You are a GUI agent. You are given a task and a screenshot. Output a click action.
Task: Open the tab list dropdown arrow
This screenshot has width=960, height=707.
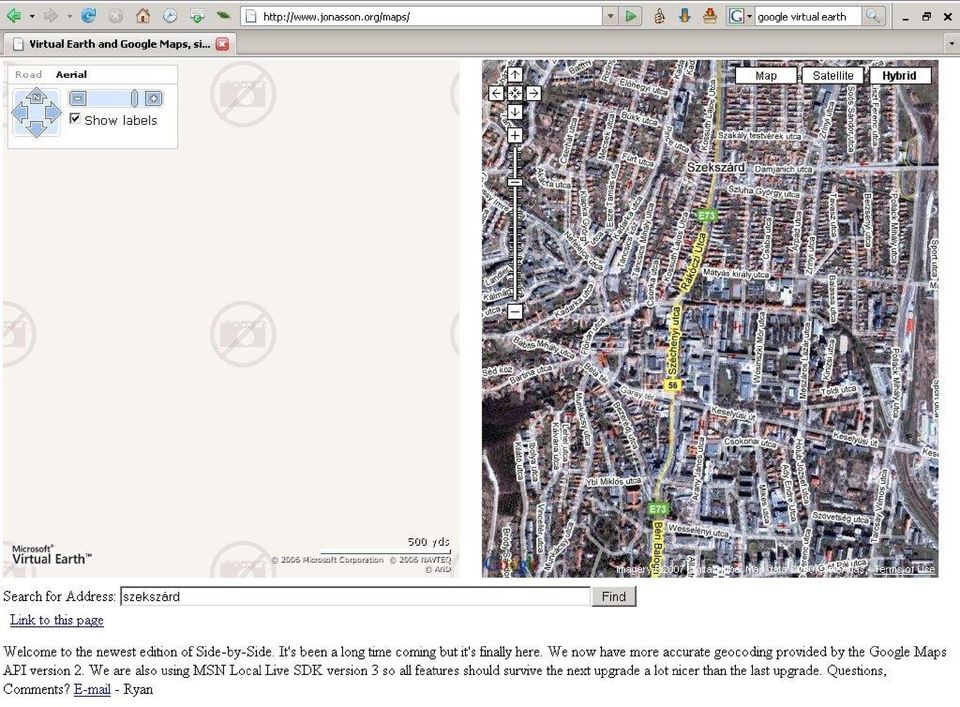pos(951,44)
